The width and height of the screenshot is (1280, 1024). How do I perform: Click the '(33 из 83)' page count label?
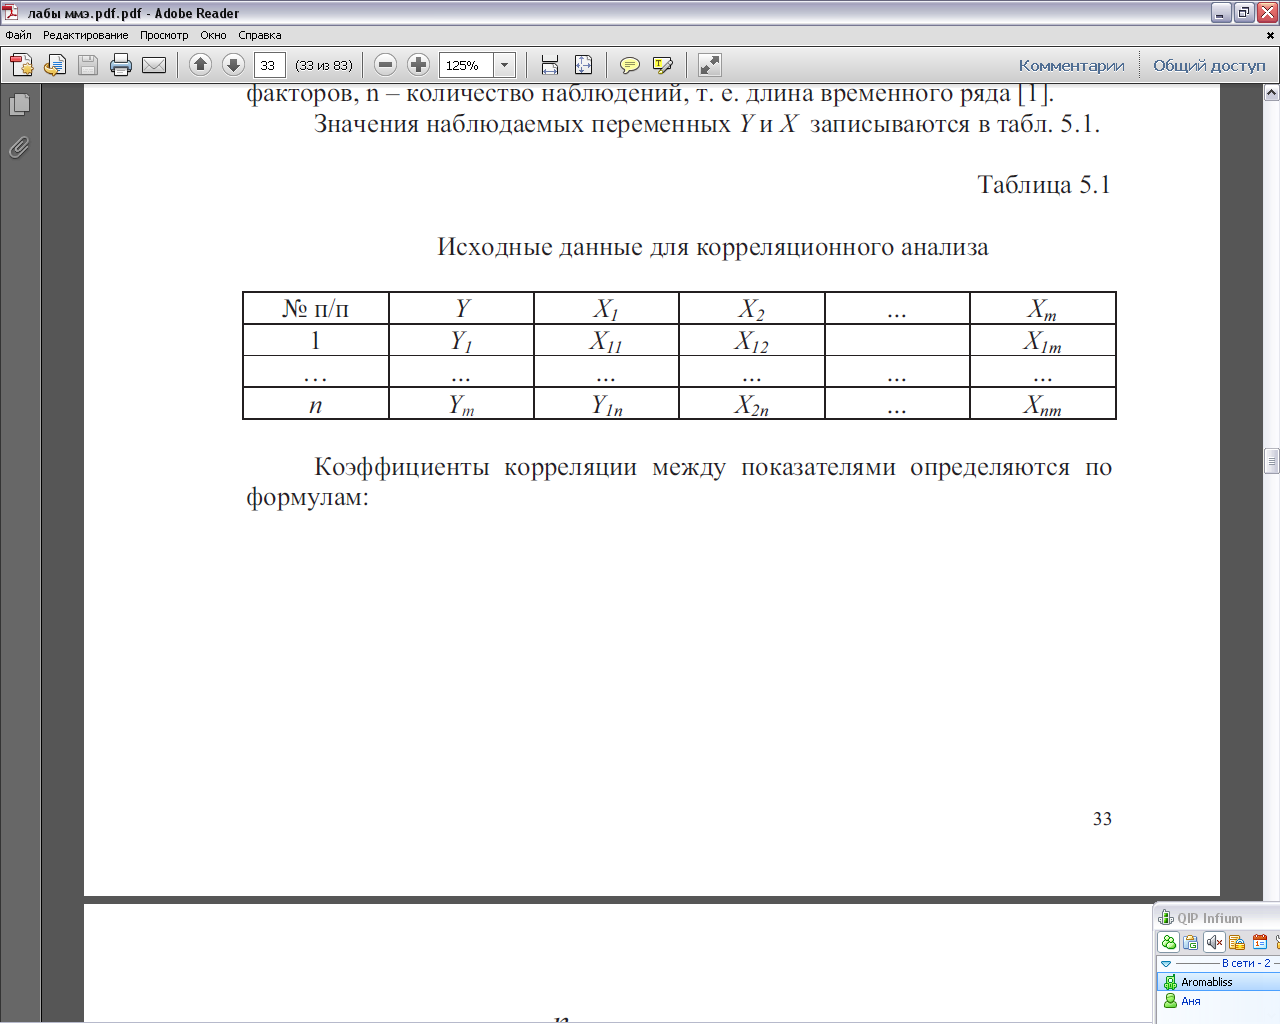click(x=324, y=65)
